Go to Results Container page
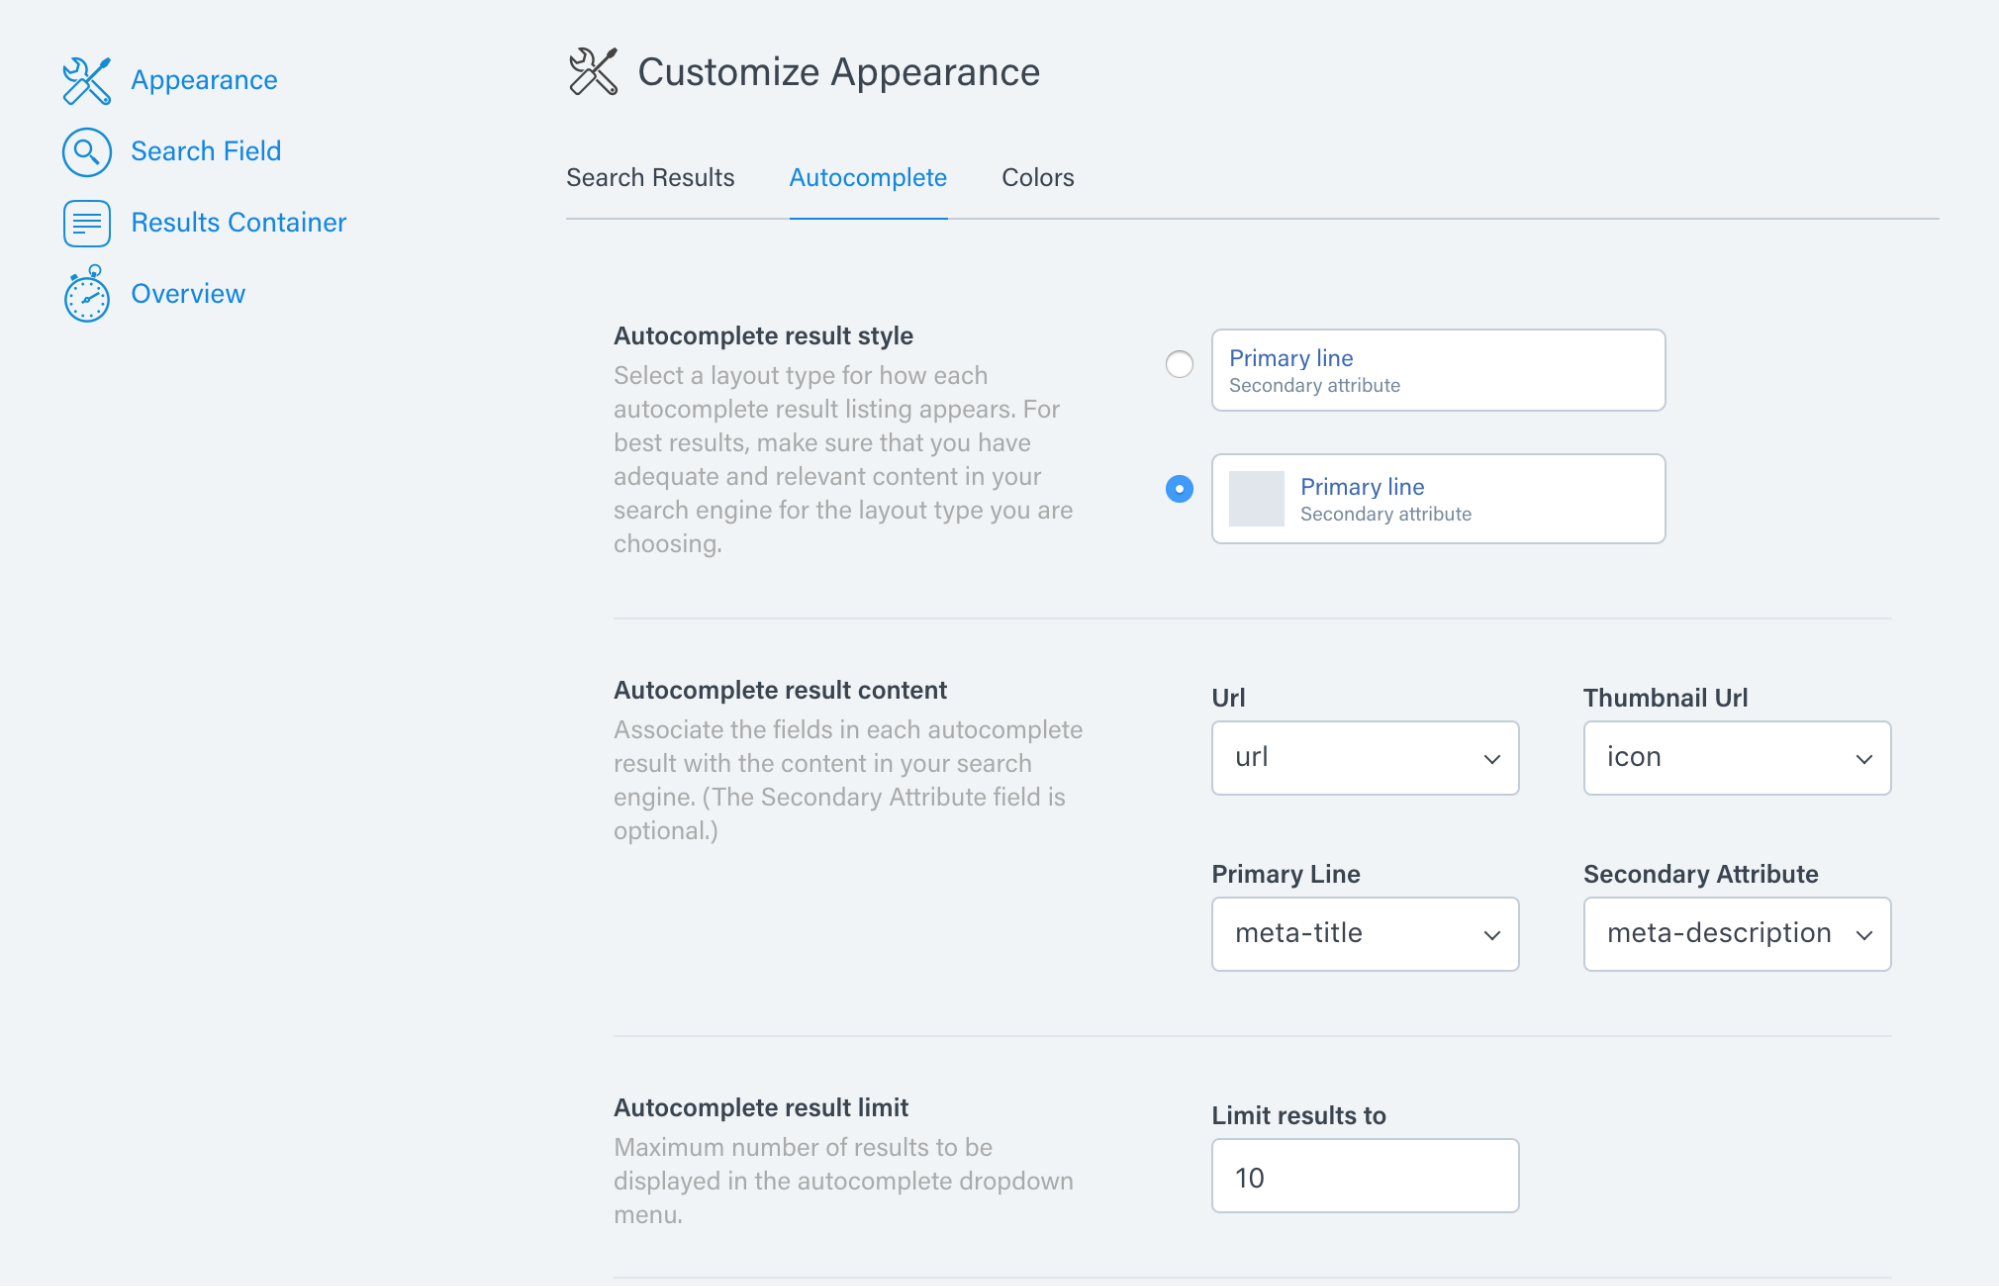 [x=239, y=222]
